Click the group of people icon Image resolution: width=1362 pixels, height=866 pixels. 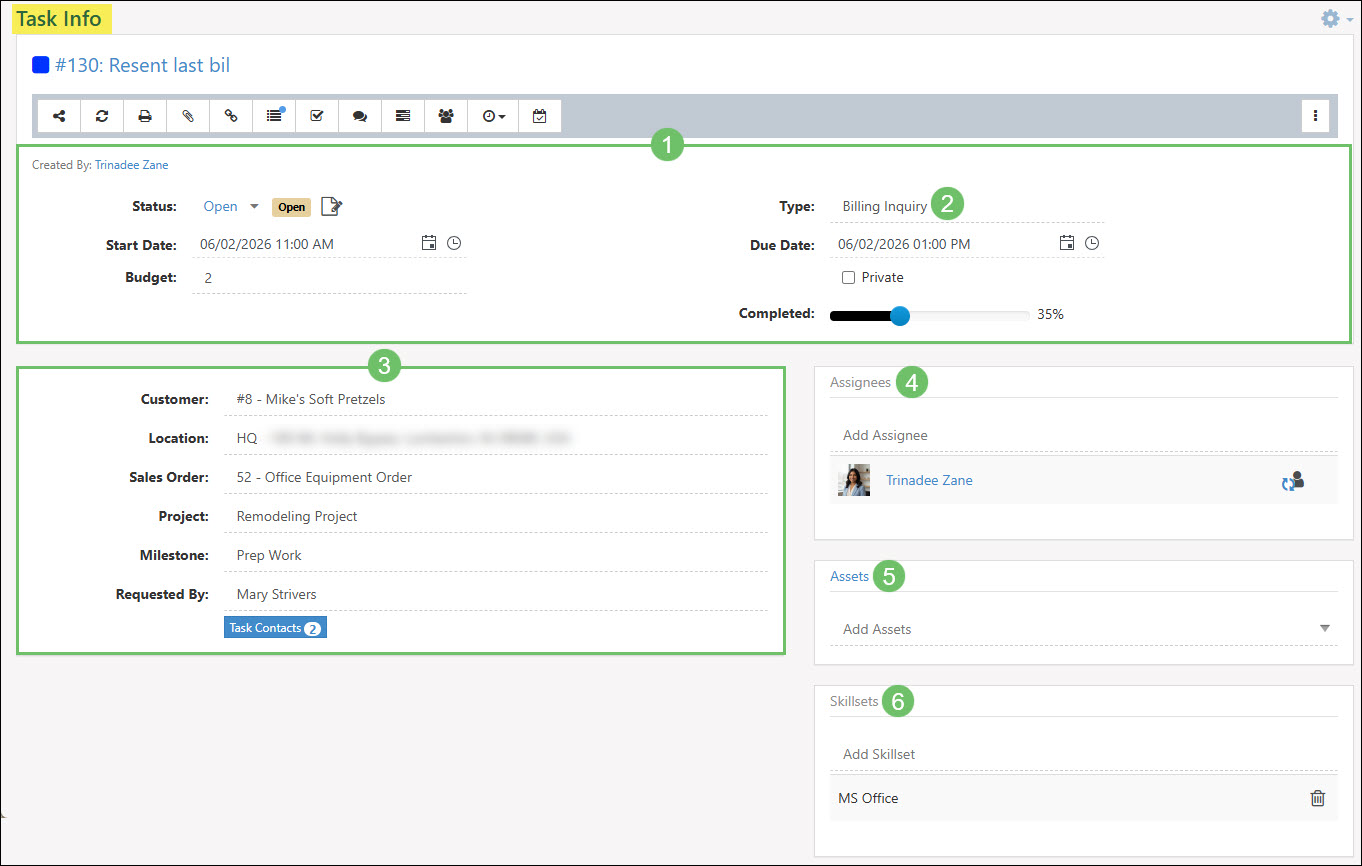tap(446, 116)
